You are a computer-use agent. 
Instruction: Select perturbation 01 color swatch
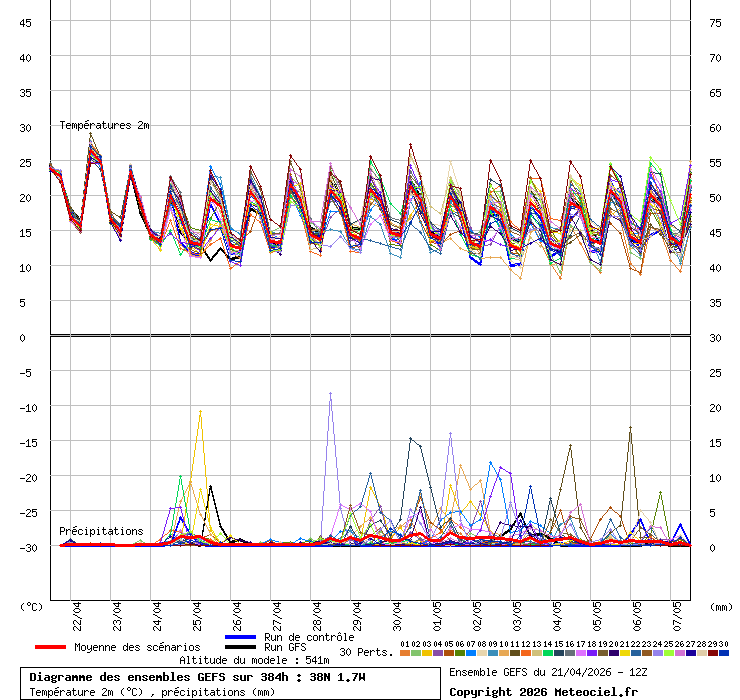(404, 653)
